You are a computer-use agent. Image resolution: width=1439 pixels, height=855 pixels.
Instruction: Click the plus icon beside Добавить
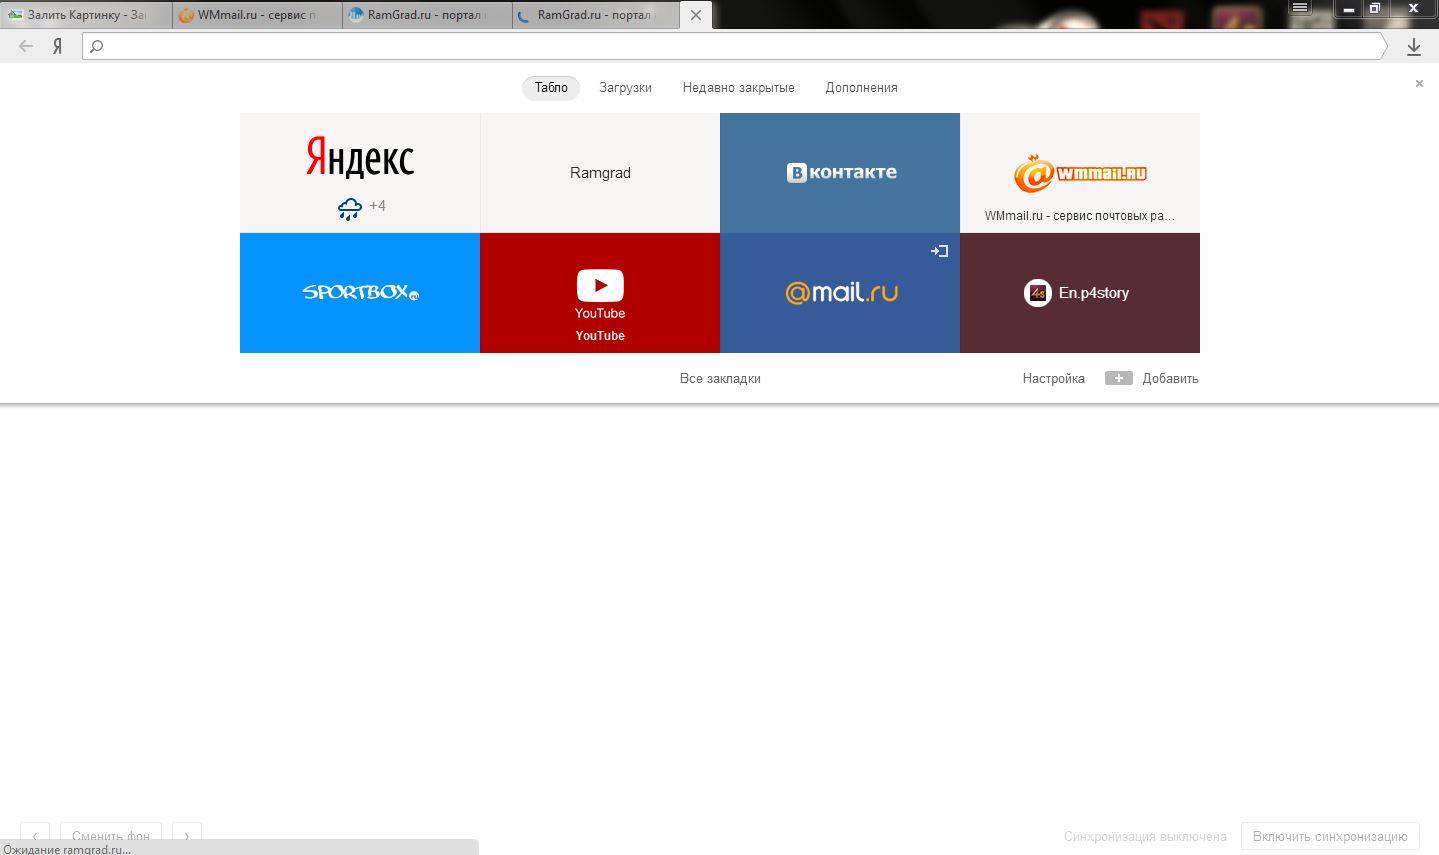[1119, 378]
